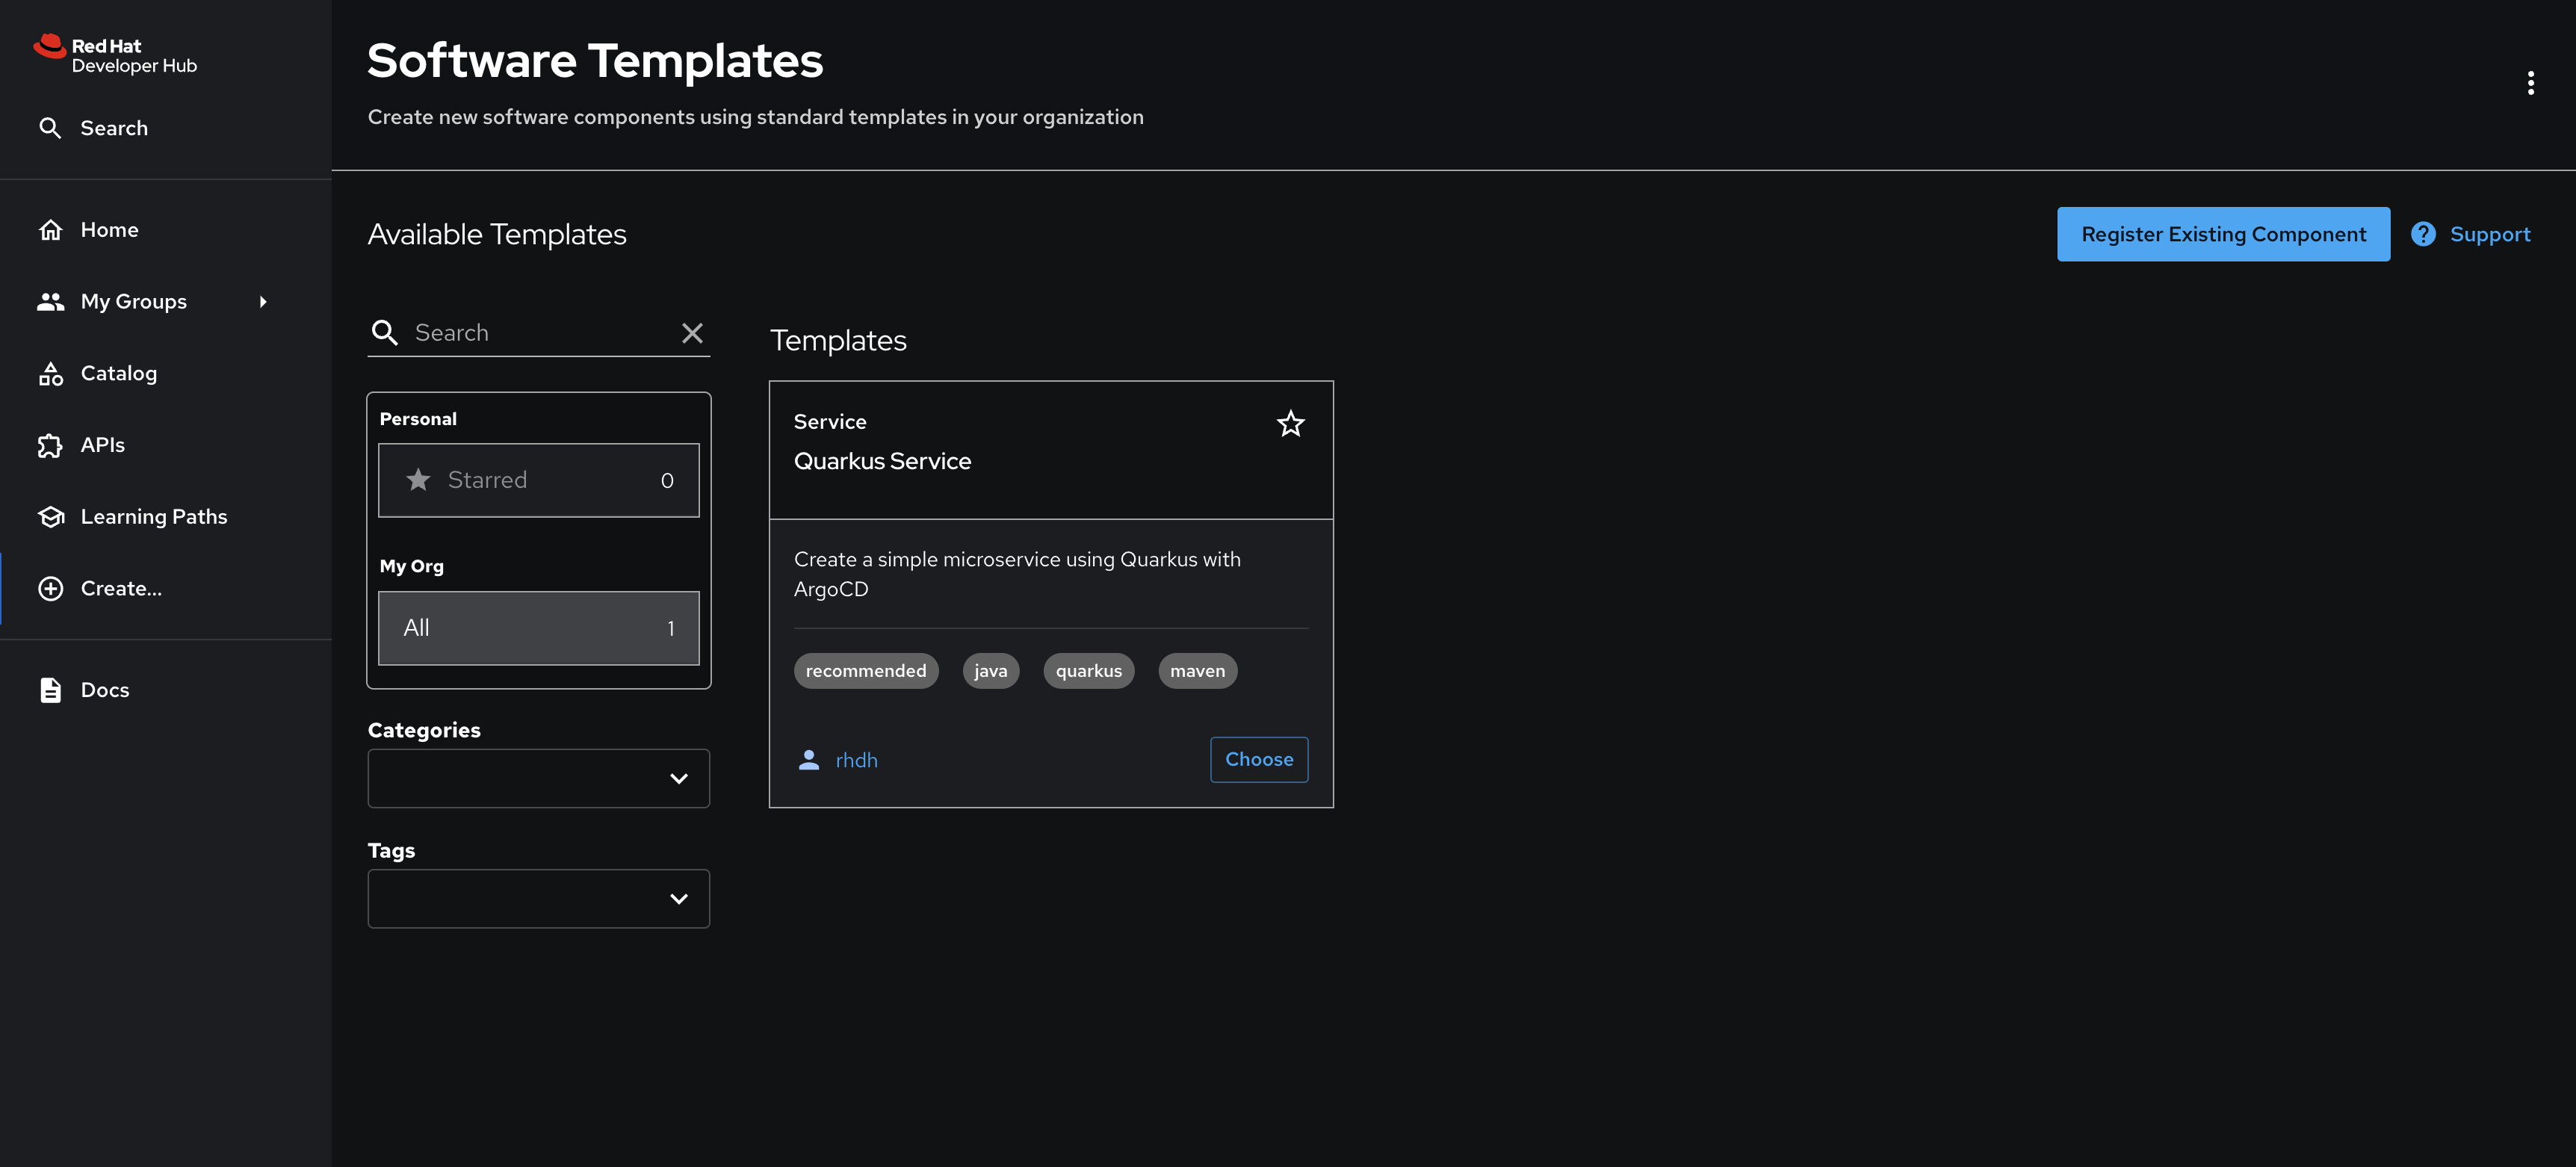This screenshot has width=2576, height=1167.
Task: Click the Quarkus template description text
Action: click(1017, 574)
